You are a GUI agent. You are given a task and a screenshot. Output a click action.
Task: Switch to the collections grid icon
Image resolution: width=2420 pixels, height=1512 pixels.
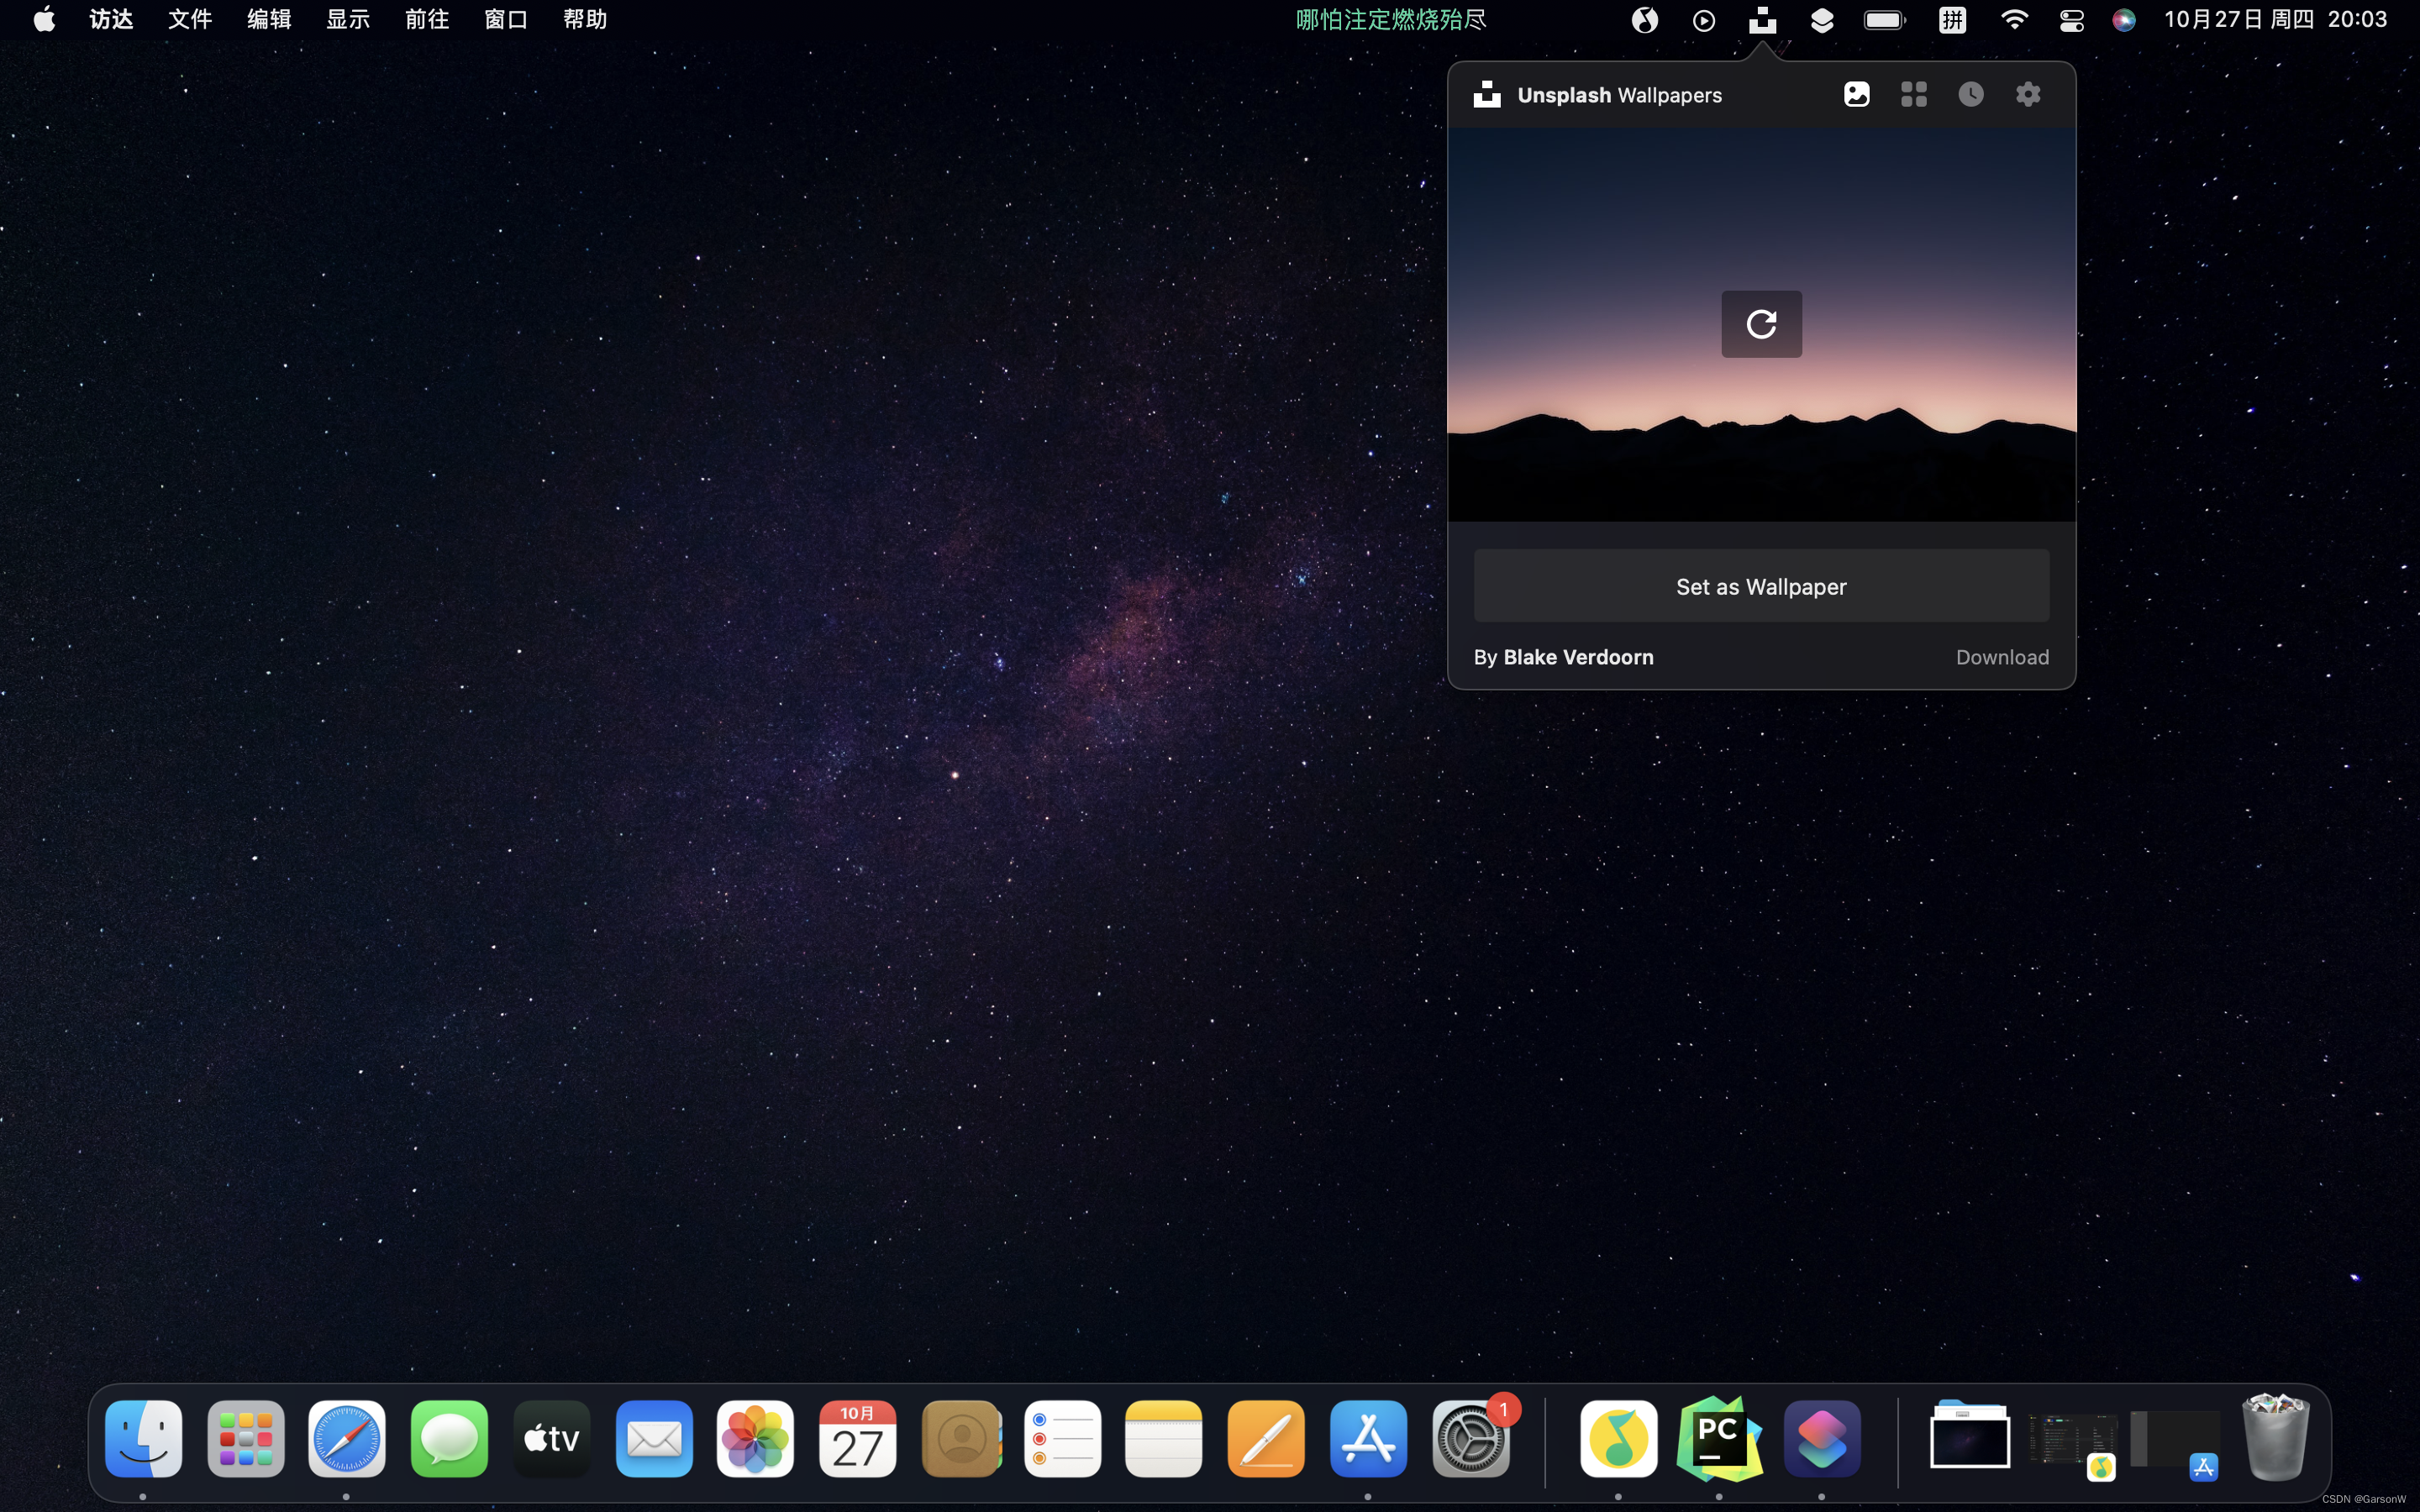(1913, 94)
